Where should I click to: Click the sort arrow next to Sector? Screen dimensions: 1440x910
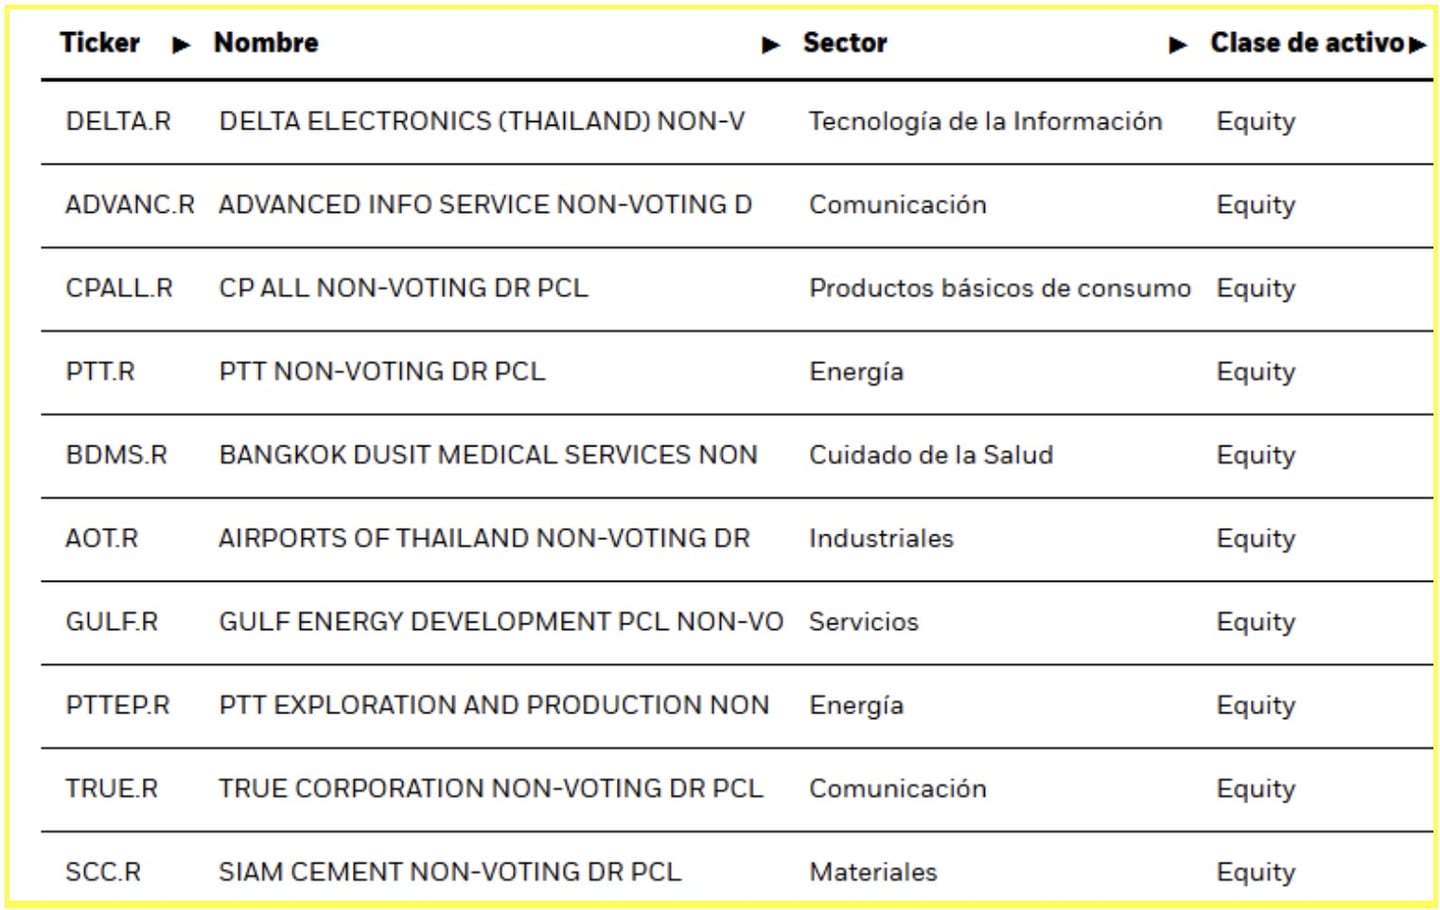1178,45
